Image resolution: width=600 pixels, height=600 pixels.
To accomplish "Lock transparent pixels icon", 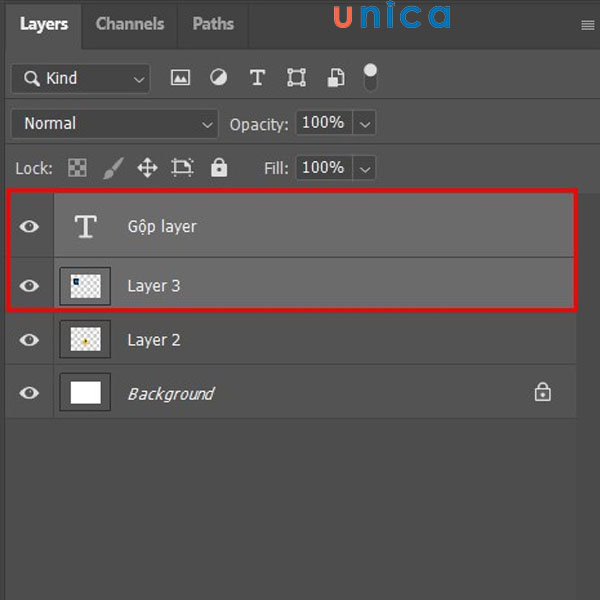I will click(77, 168).
